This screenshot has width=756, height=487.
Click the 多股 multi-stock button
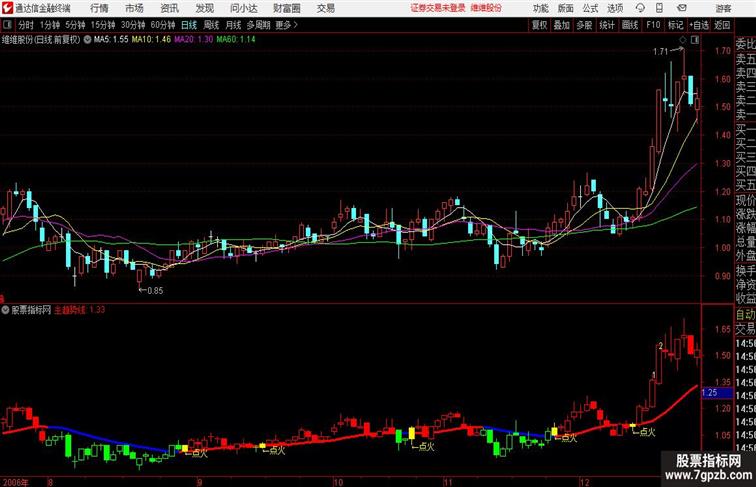click(584, 25)
